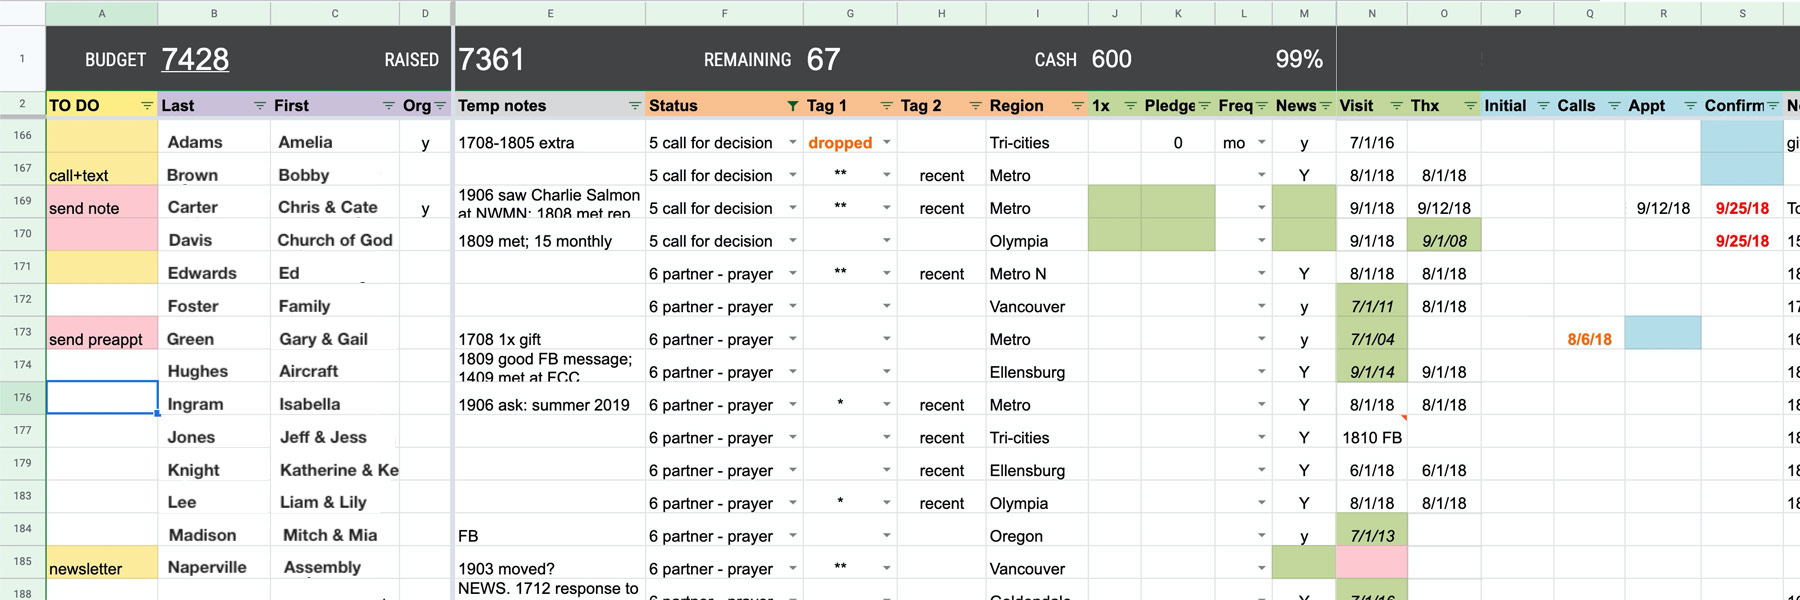1800x600 pixels.
Task: Click the send preappt cell
Action: pos(101,339)
